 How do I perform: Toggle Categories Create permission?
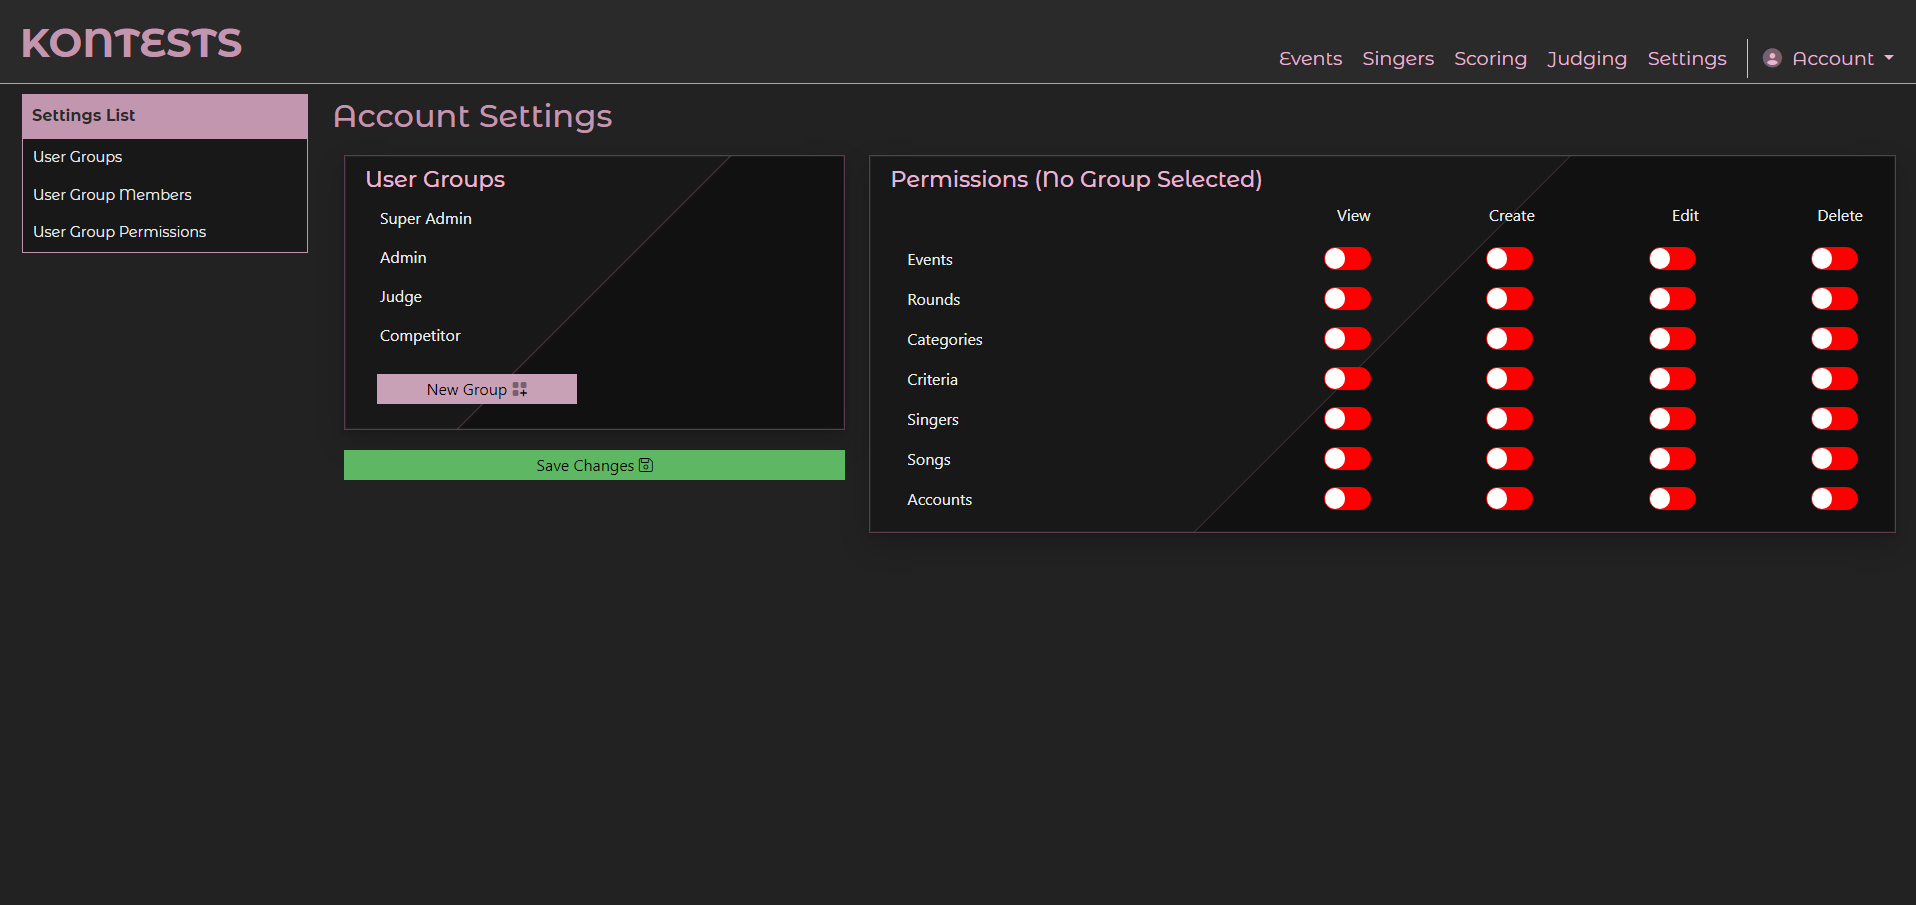tap(1509, 339)
